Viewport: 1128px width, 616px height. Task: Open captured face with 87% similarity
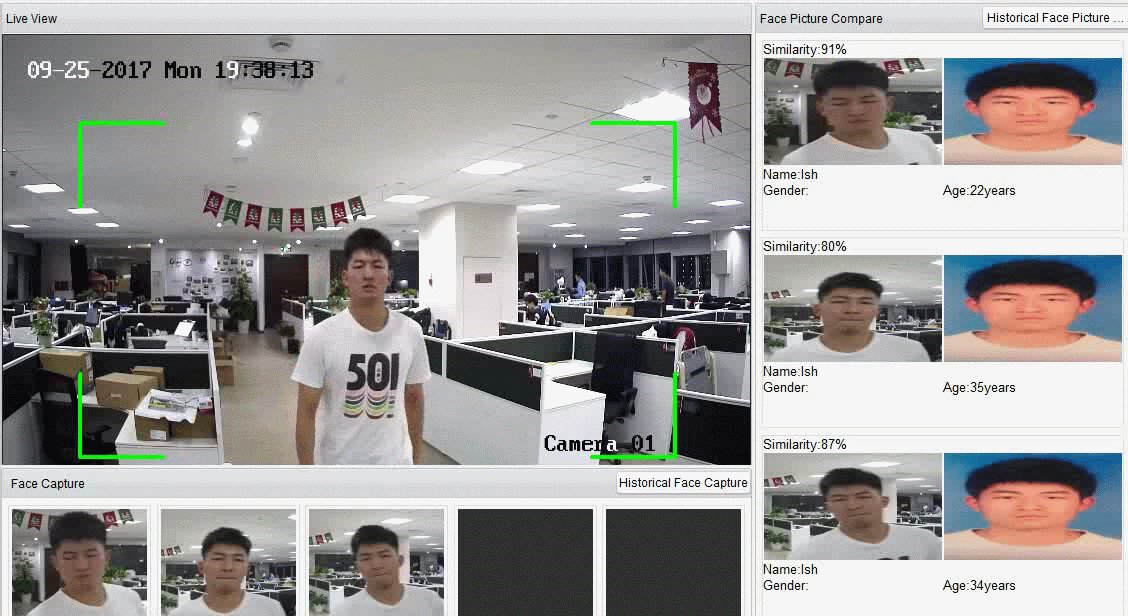(x=852, y=507)
